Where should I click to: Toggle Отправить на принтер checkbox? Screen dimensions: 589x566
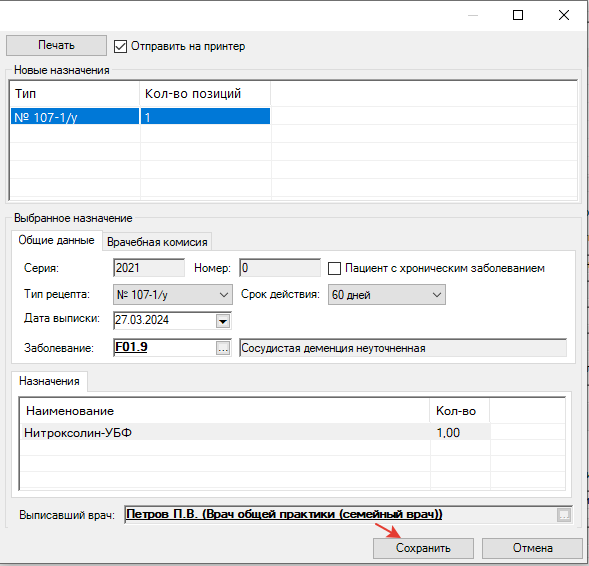pos(120,47)
